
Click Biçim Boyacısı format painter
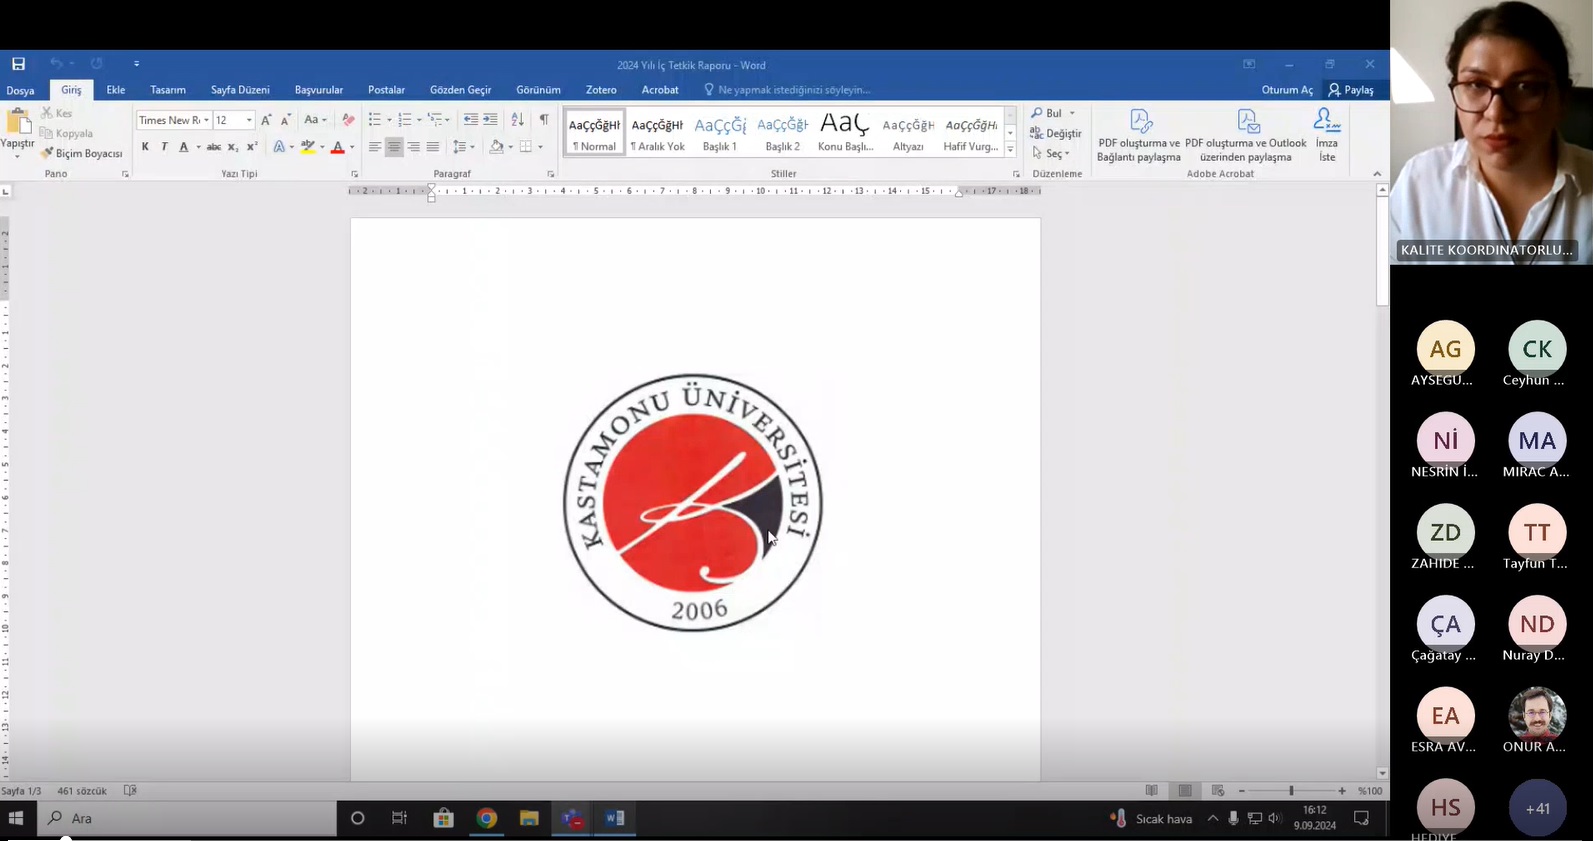[81, 153]
